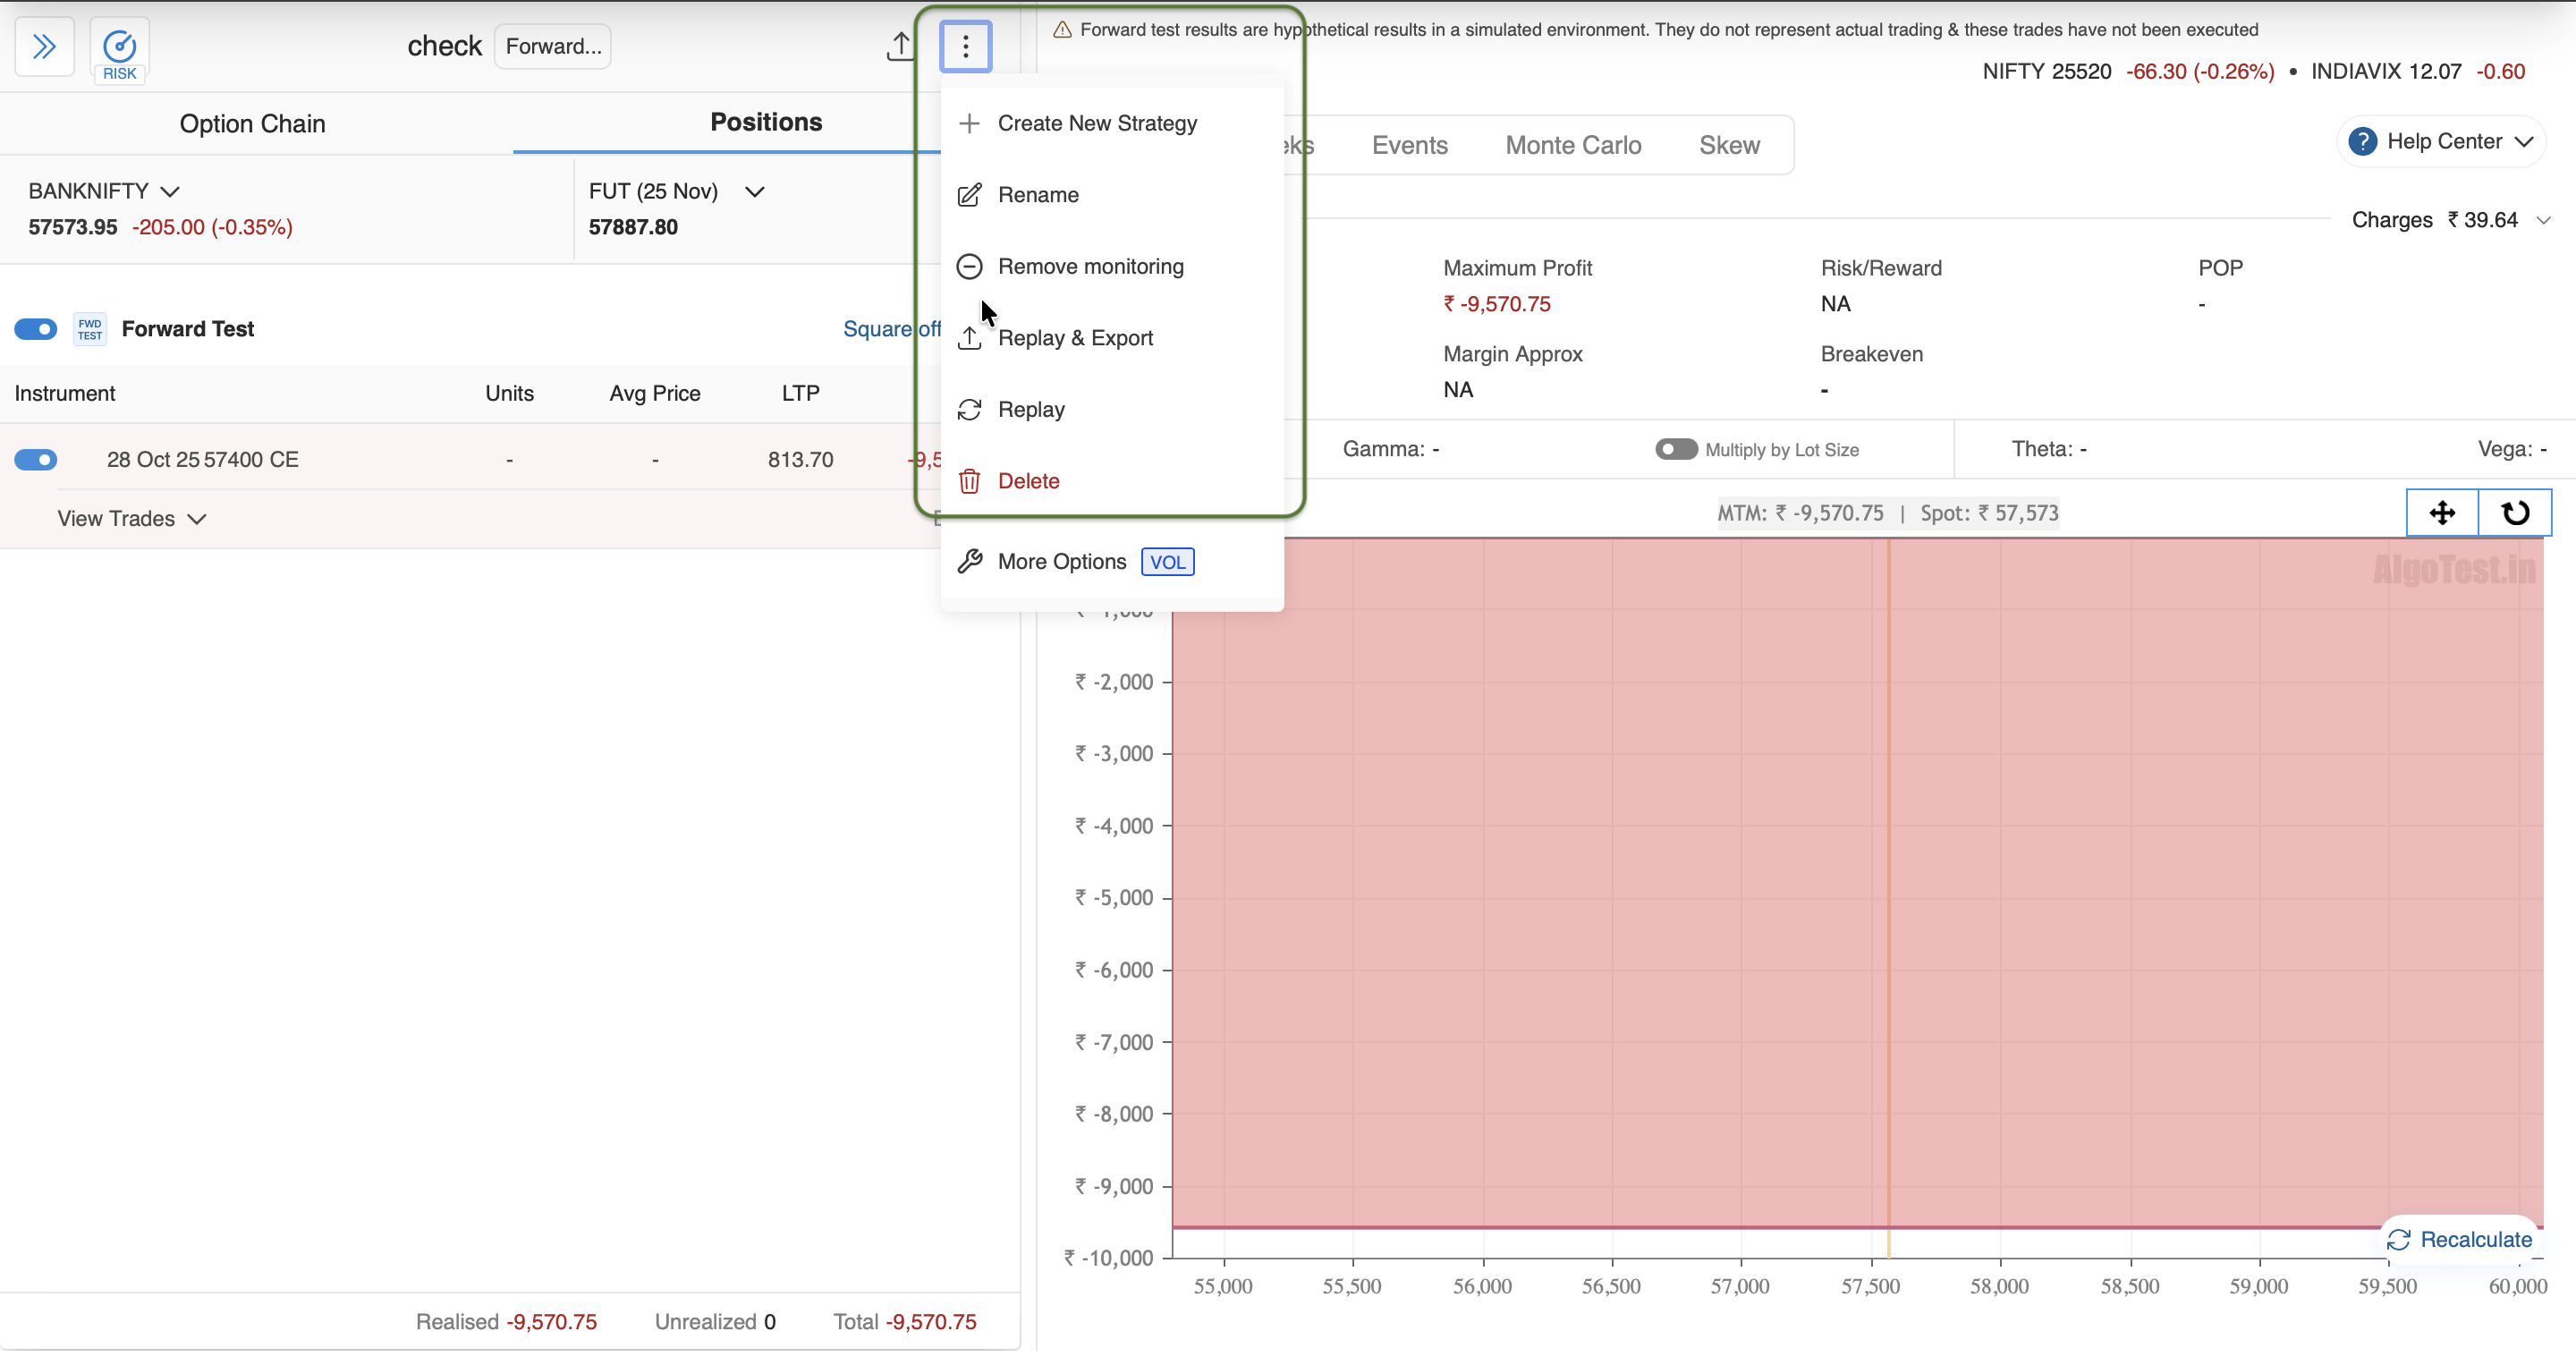2576x1365 pixels.
Task: Open the FUT (25 Nov) expiry dropdown
Action: point(676,191)
